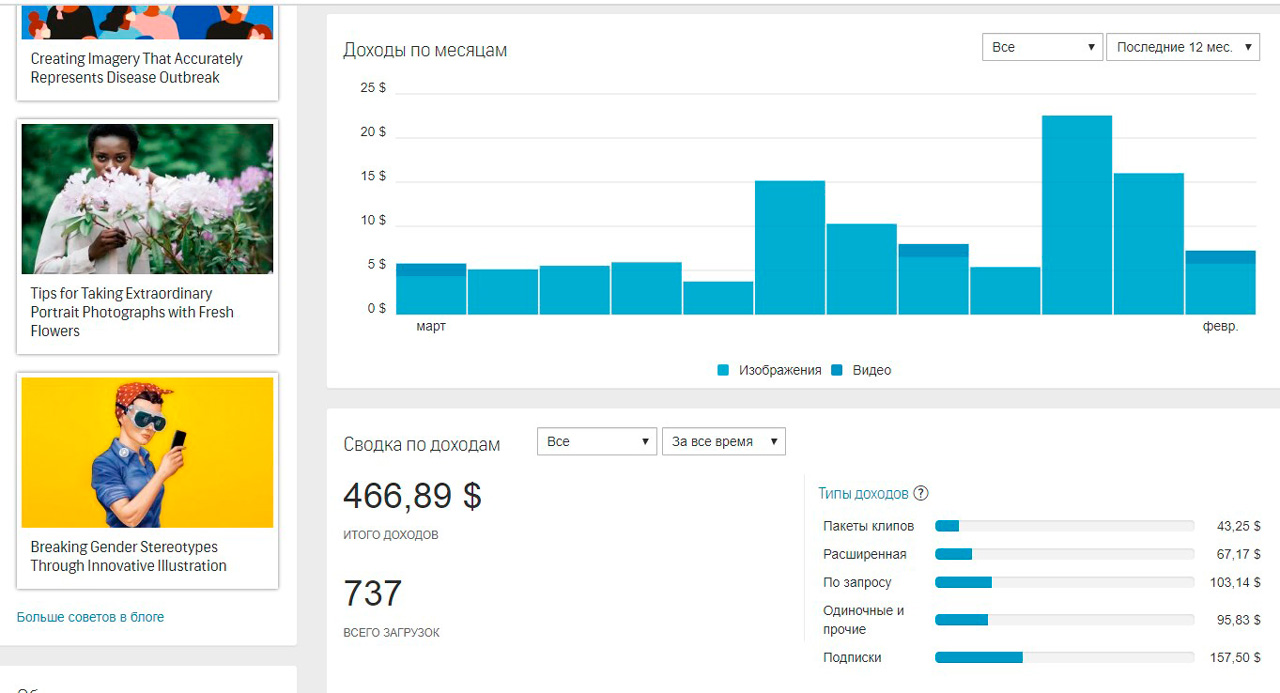The image size is (1280, 693).
Task: Open the Breaking Gender Stereotypes article title
Action: click(128, 556)
